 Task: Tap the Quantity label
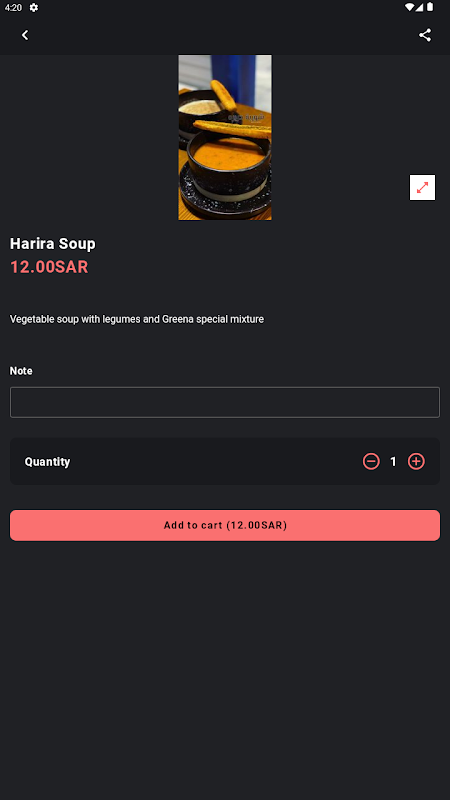pos(47,462)
